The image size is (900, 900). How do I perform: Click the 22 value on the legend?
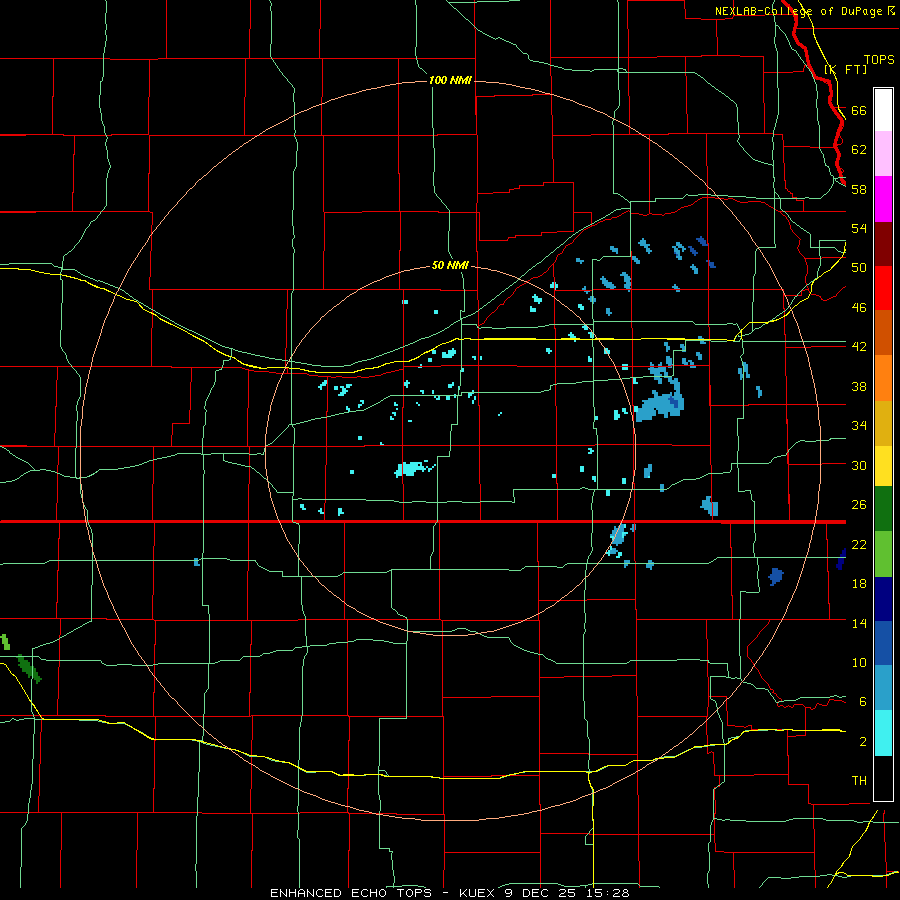[859, 544]
